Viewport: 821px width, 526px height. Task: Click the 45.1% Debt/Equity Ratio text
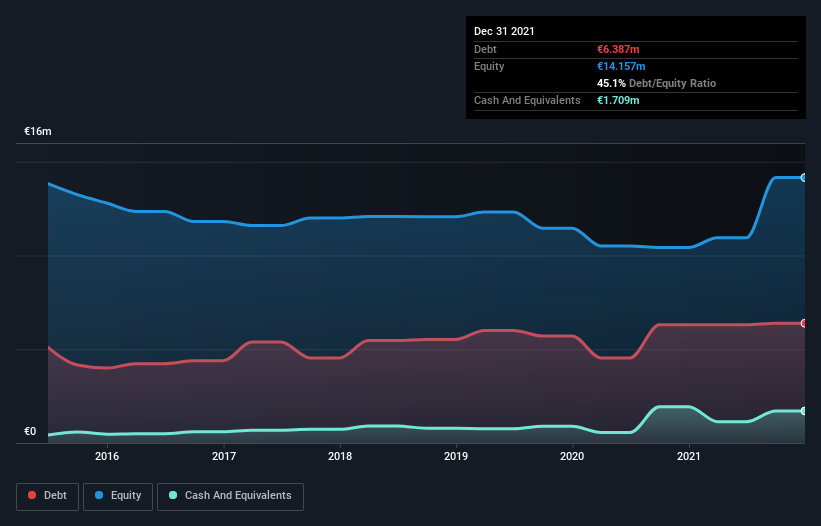point(657,83)
